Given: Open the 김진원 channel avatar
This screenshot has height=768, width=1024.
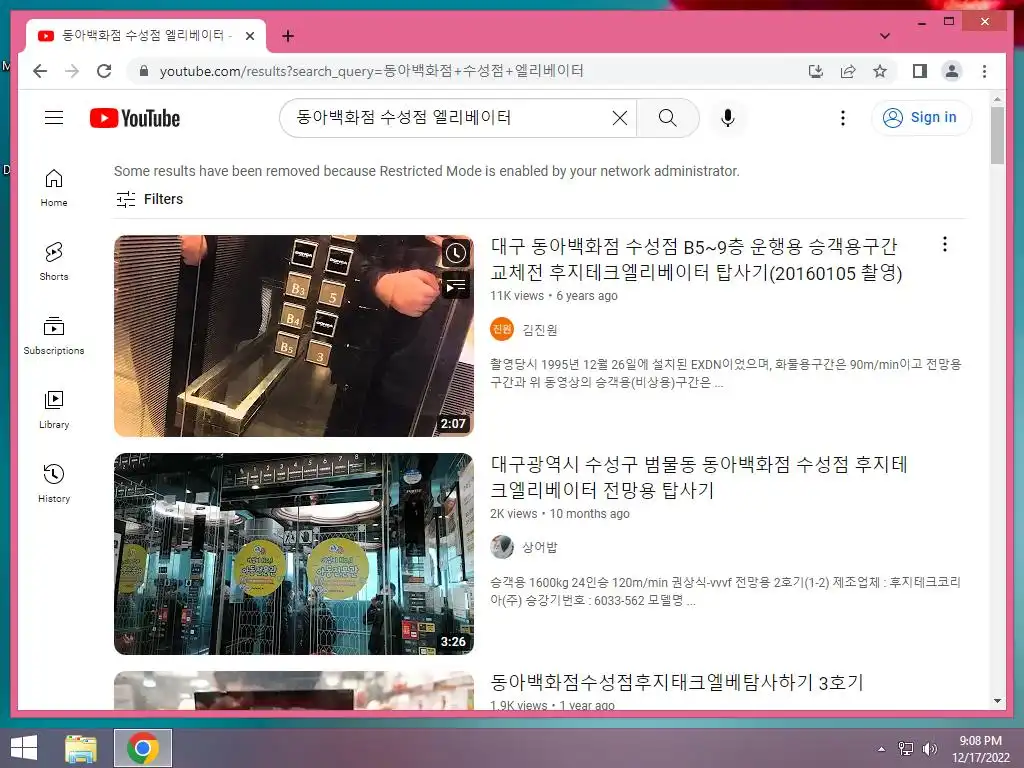Looking at the screenshot, I should point(502,329).
